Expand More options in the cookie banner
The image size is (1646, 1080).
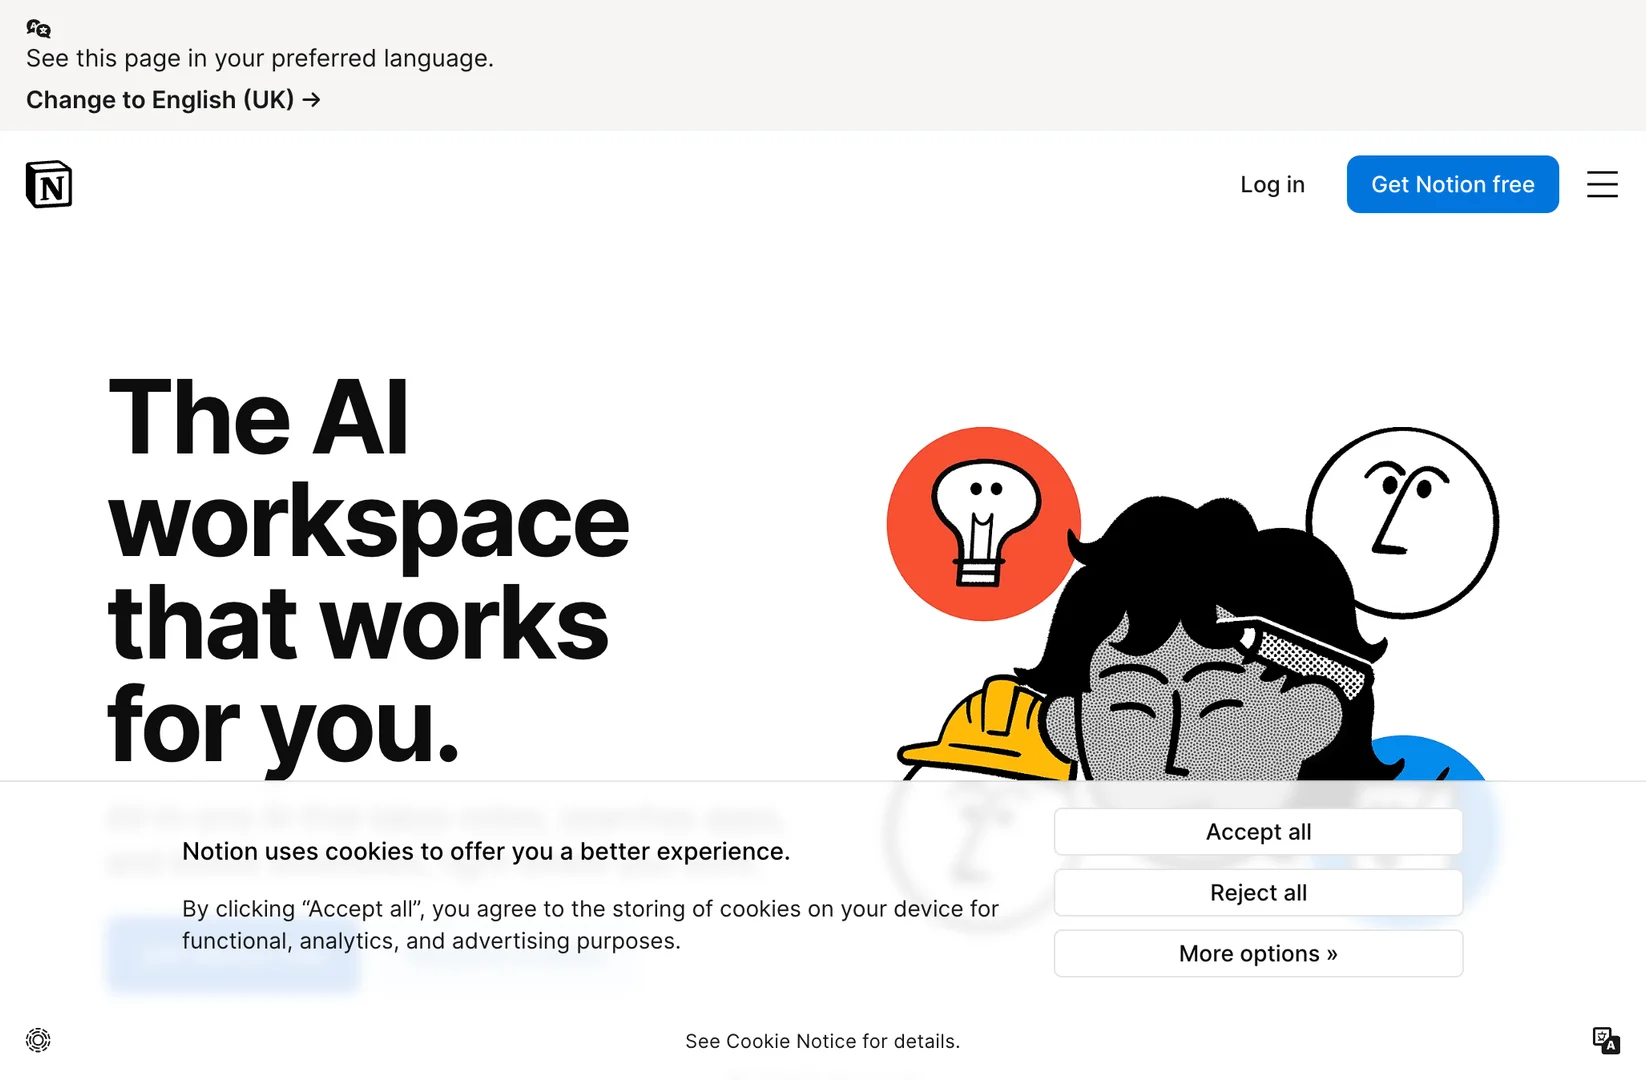point(1257,953)
